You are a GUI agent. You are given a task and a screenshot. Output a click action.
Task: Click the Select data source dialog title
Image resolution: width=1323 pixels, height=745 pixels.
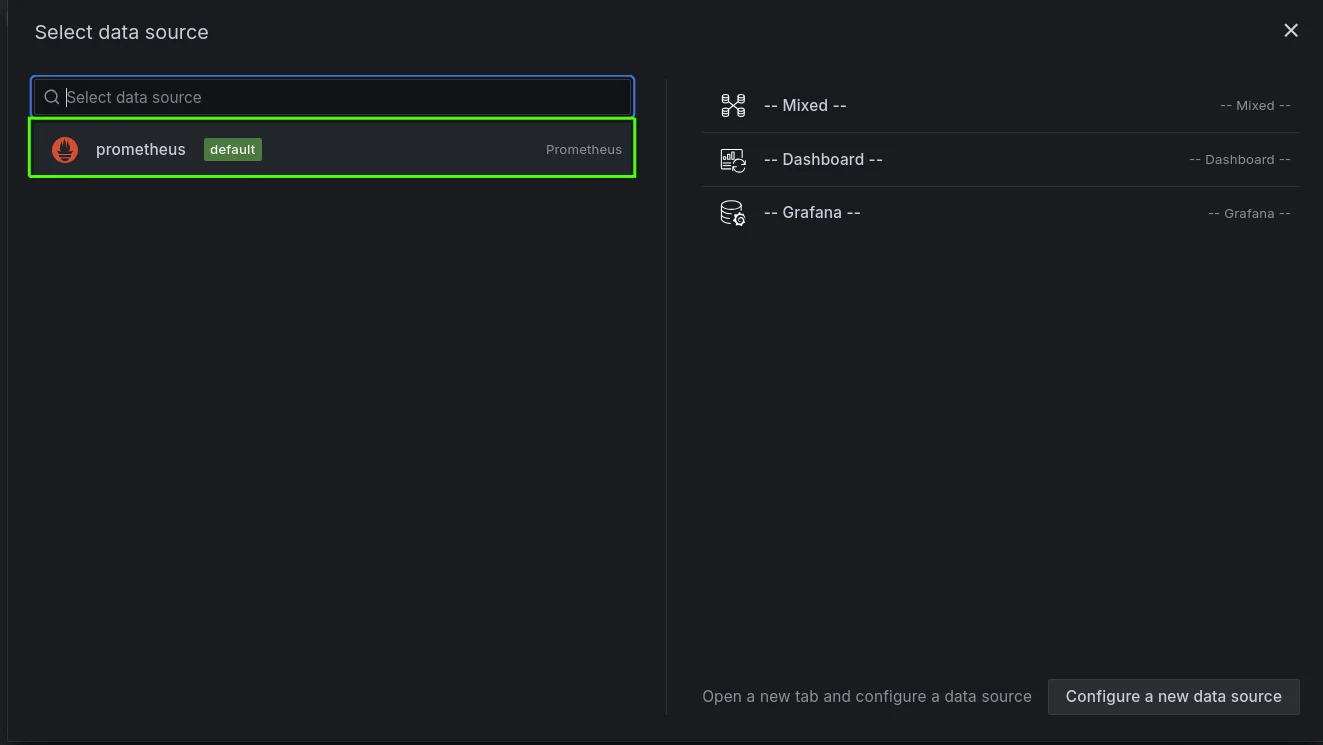[121, 31]
